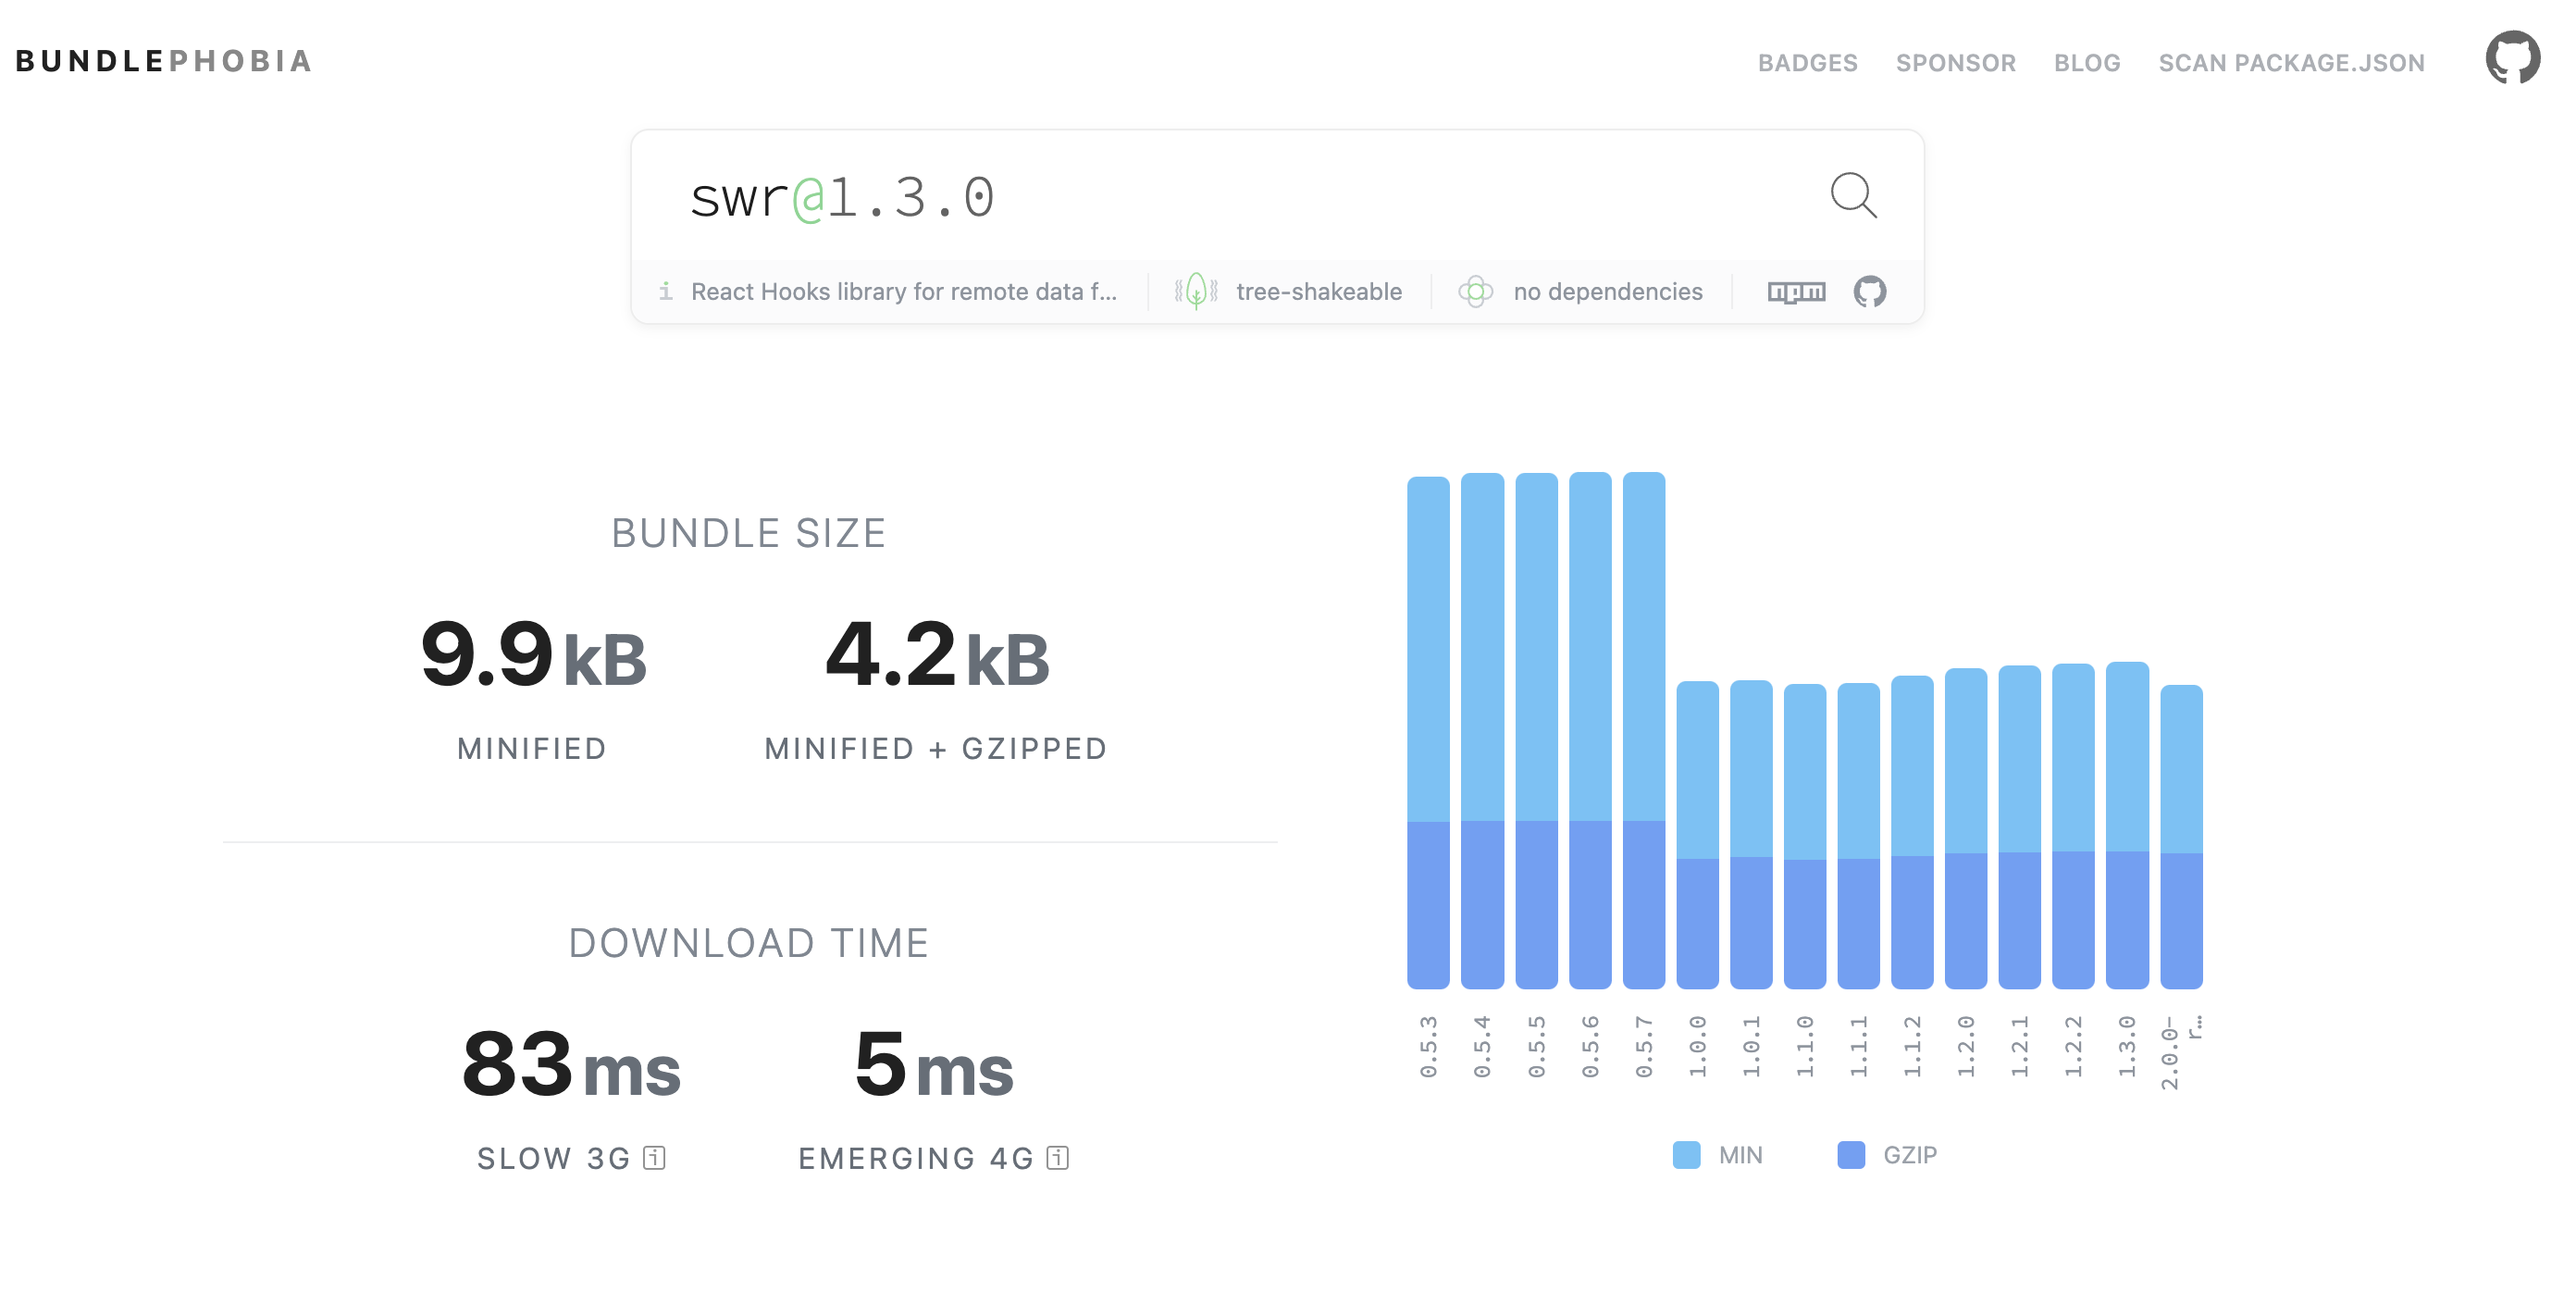Open the npm package page icon

point(1795,292)
